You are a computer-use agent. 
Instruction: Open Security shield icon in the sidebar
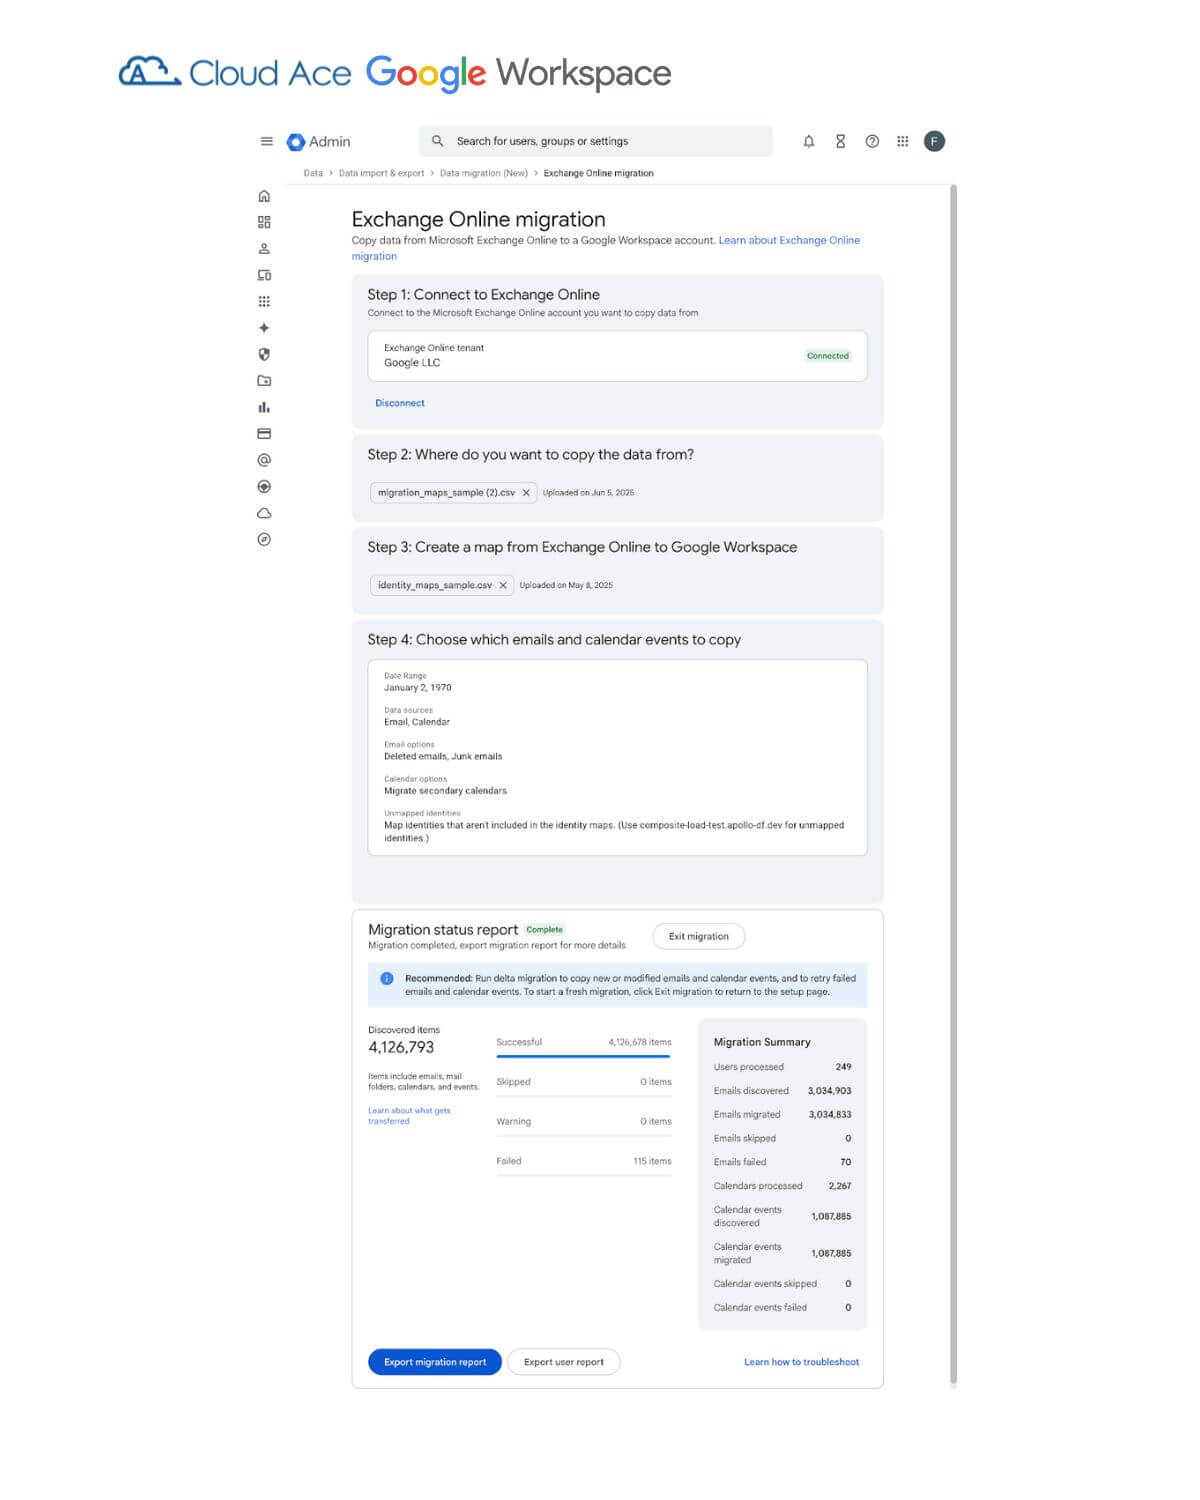point(264,354)
